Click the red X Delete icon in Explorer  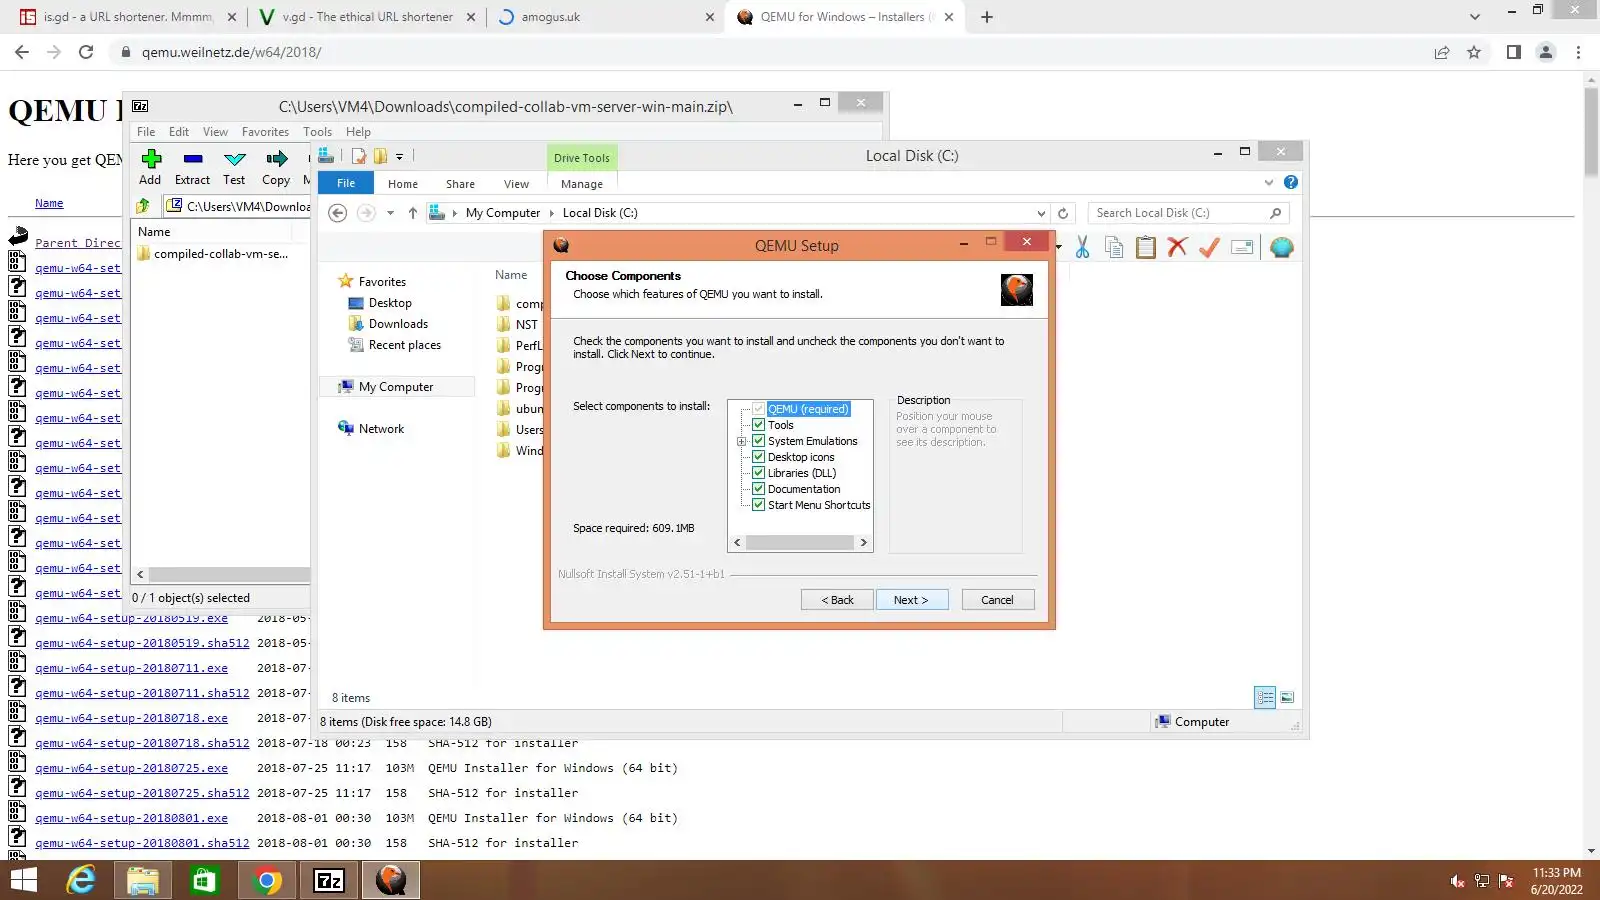point(1177,247)
